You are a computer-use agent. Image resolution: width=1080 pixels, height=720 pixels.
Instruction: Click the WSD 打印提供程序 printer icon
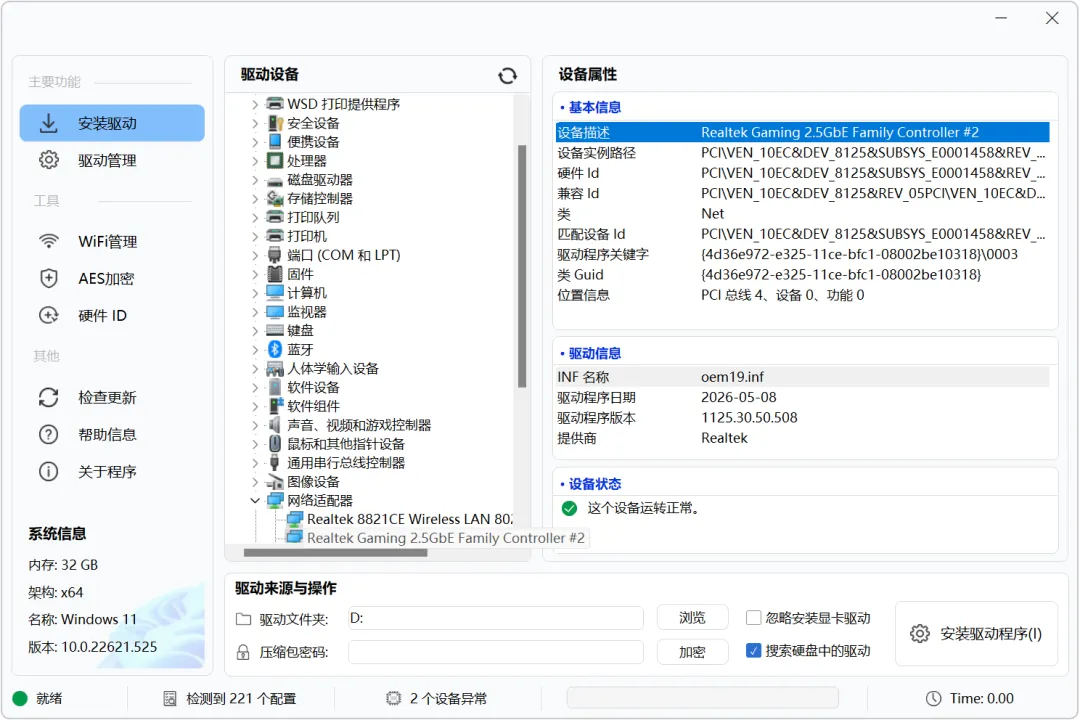click(x=275, y=104)
